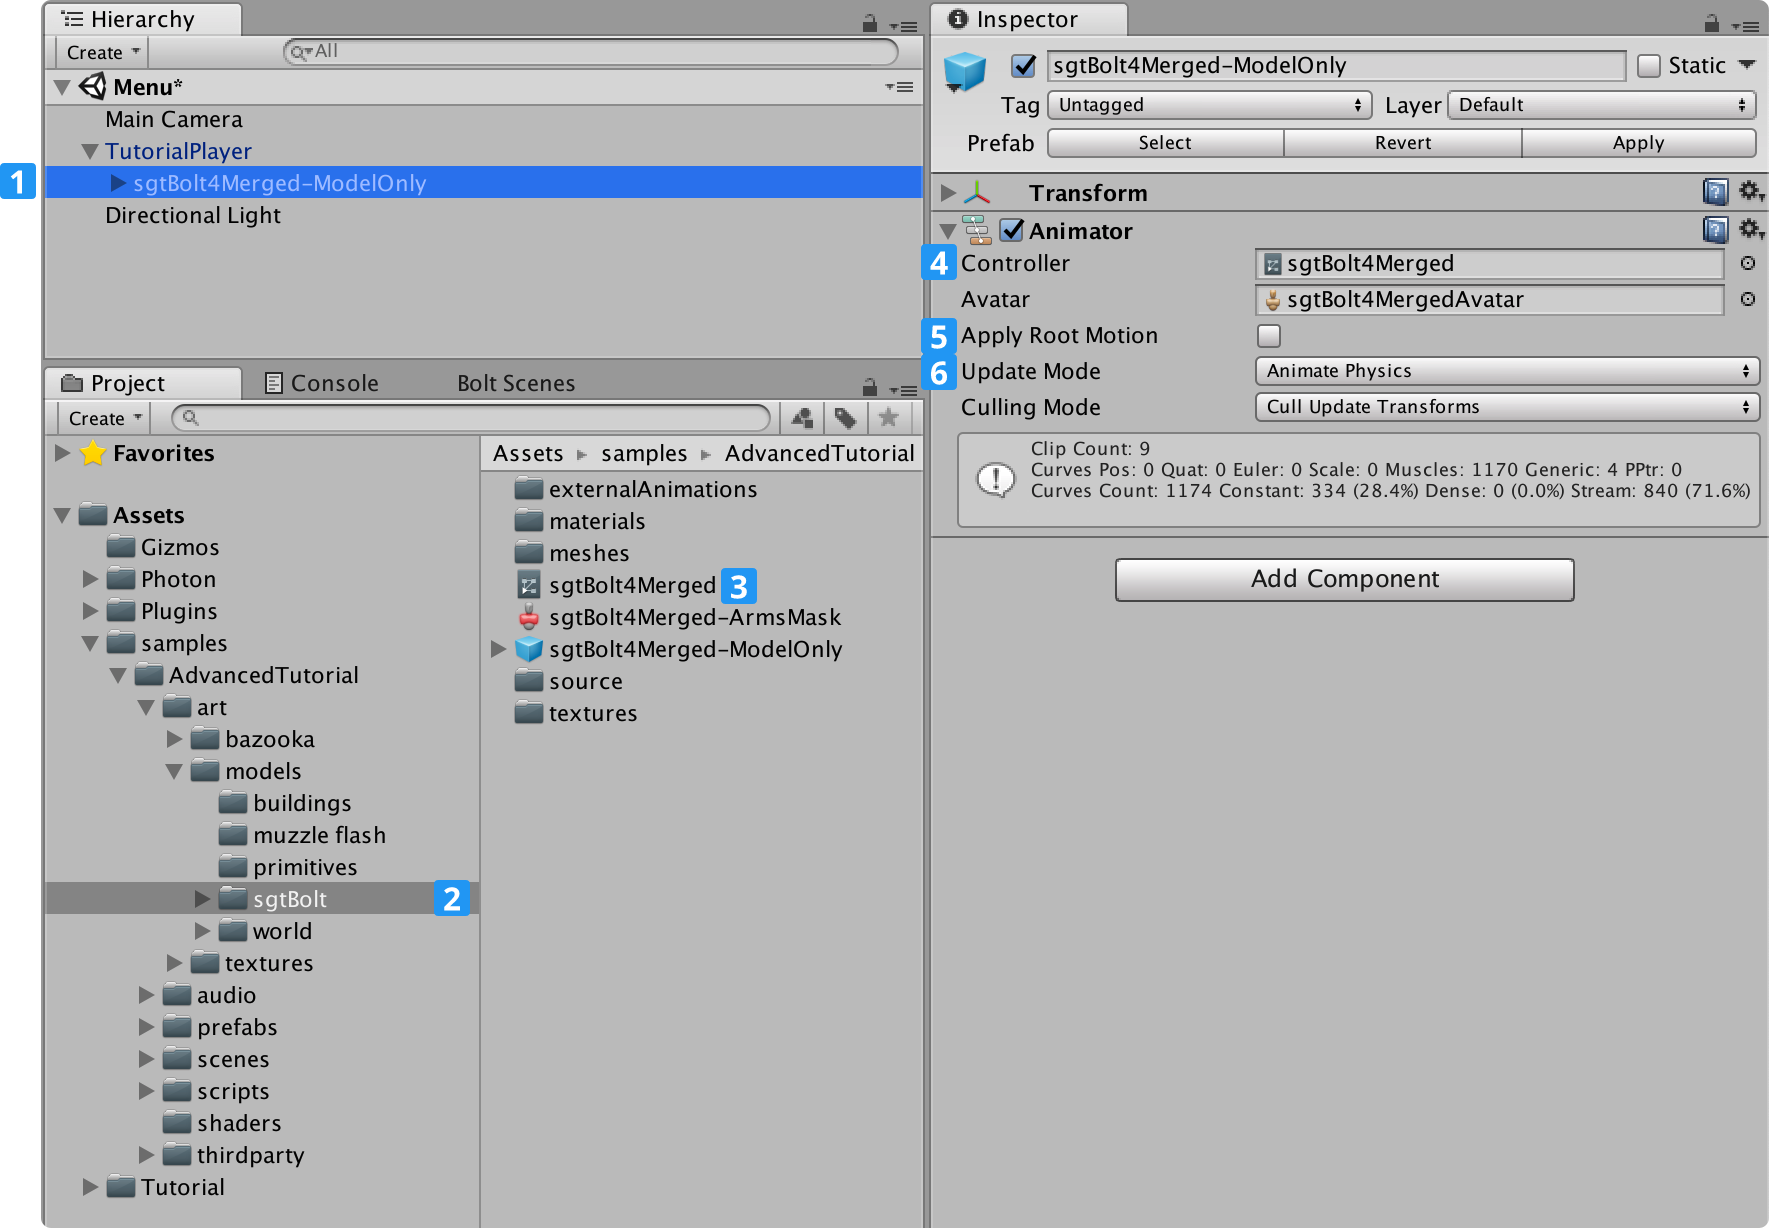Expand the sgtBolt4Merged-ModelOnly hierarchy node
This screenshot has height=1228, width=1769.
(118, 183)
